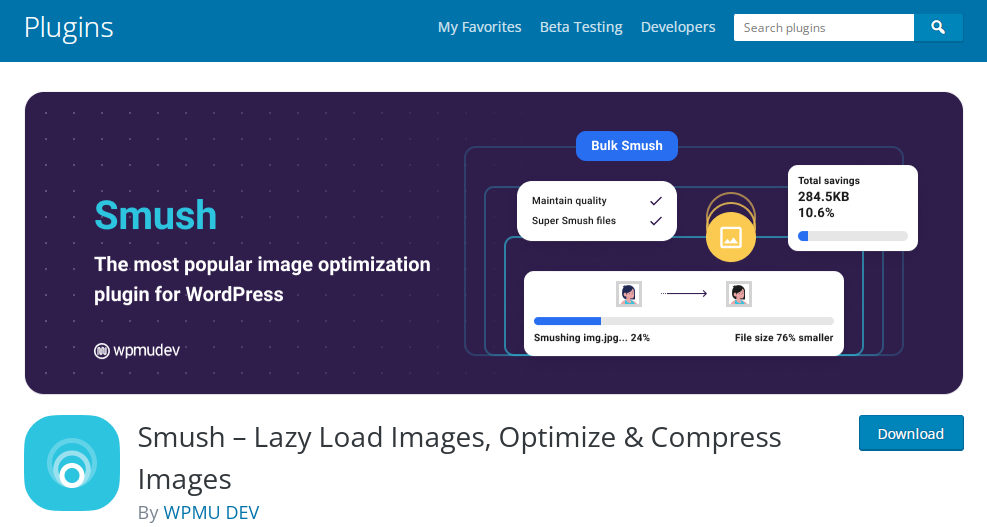Click the search magnifier icon button
The image size is (987, 527).
pos(938,28)
